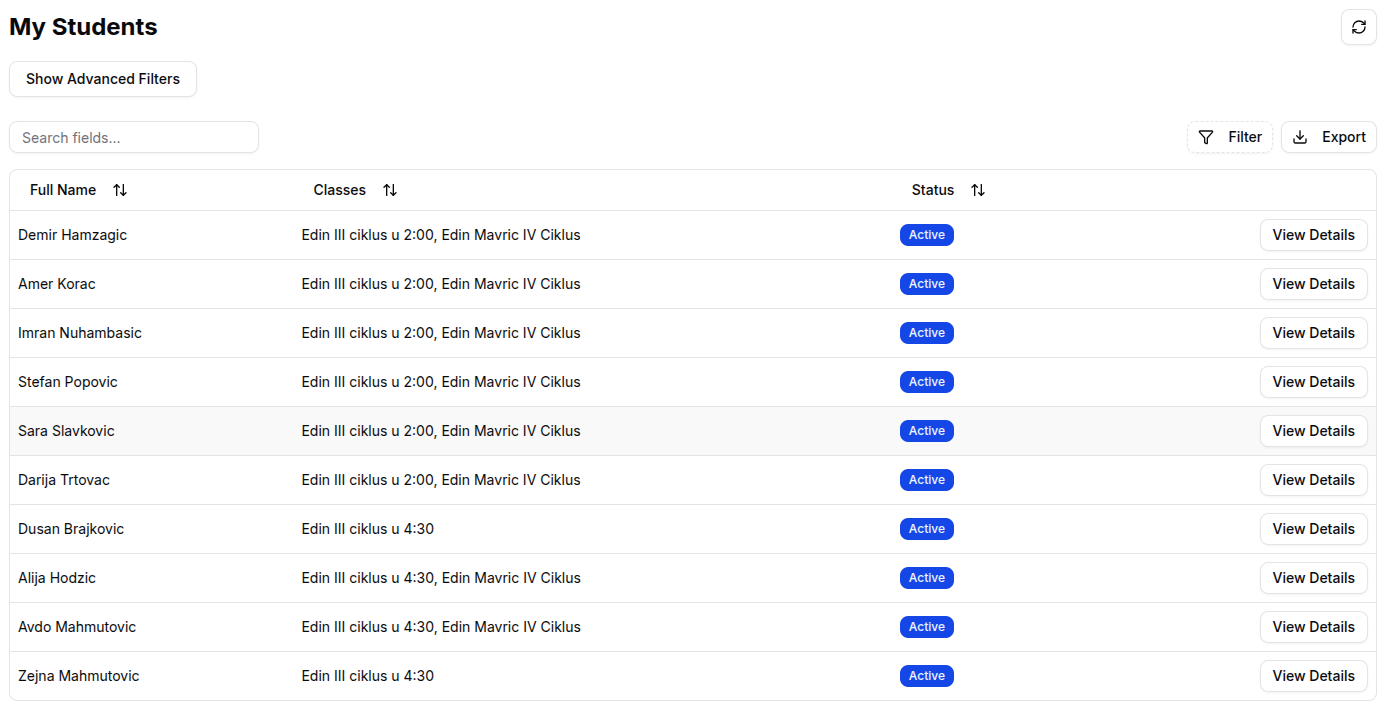
Task: Click the refresh icon button
Action: 1358,27
